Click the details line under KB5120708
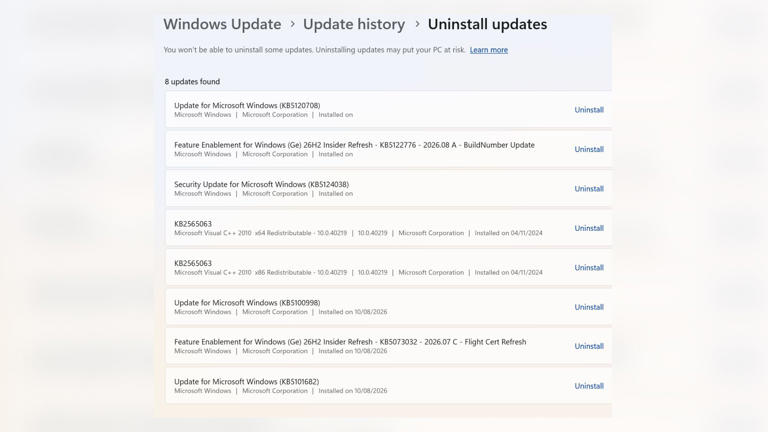The width and height of the screenshot is (768, 432). pos(264,115)
